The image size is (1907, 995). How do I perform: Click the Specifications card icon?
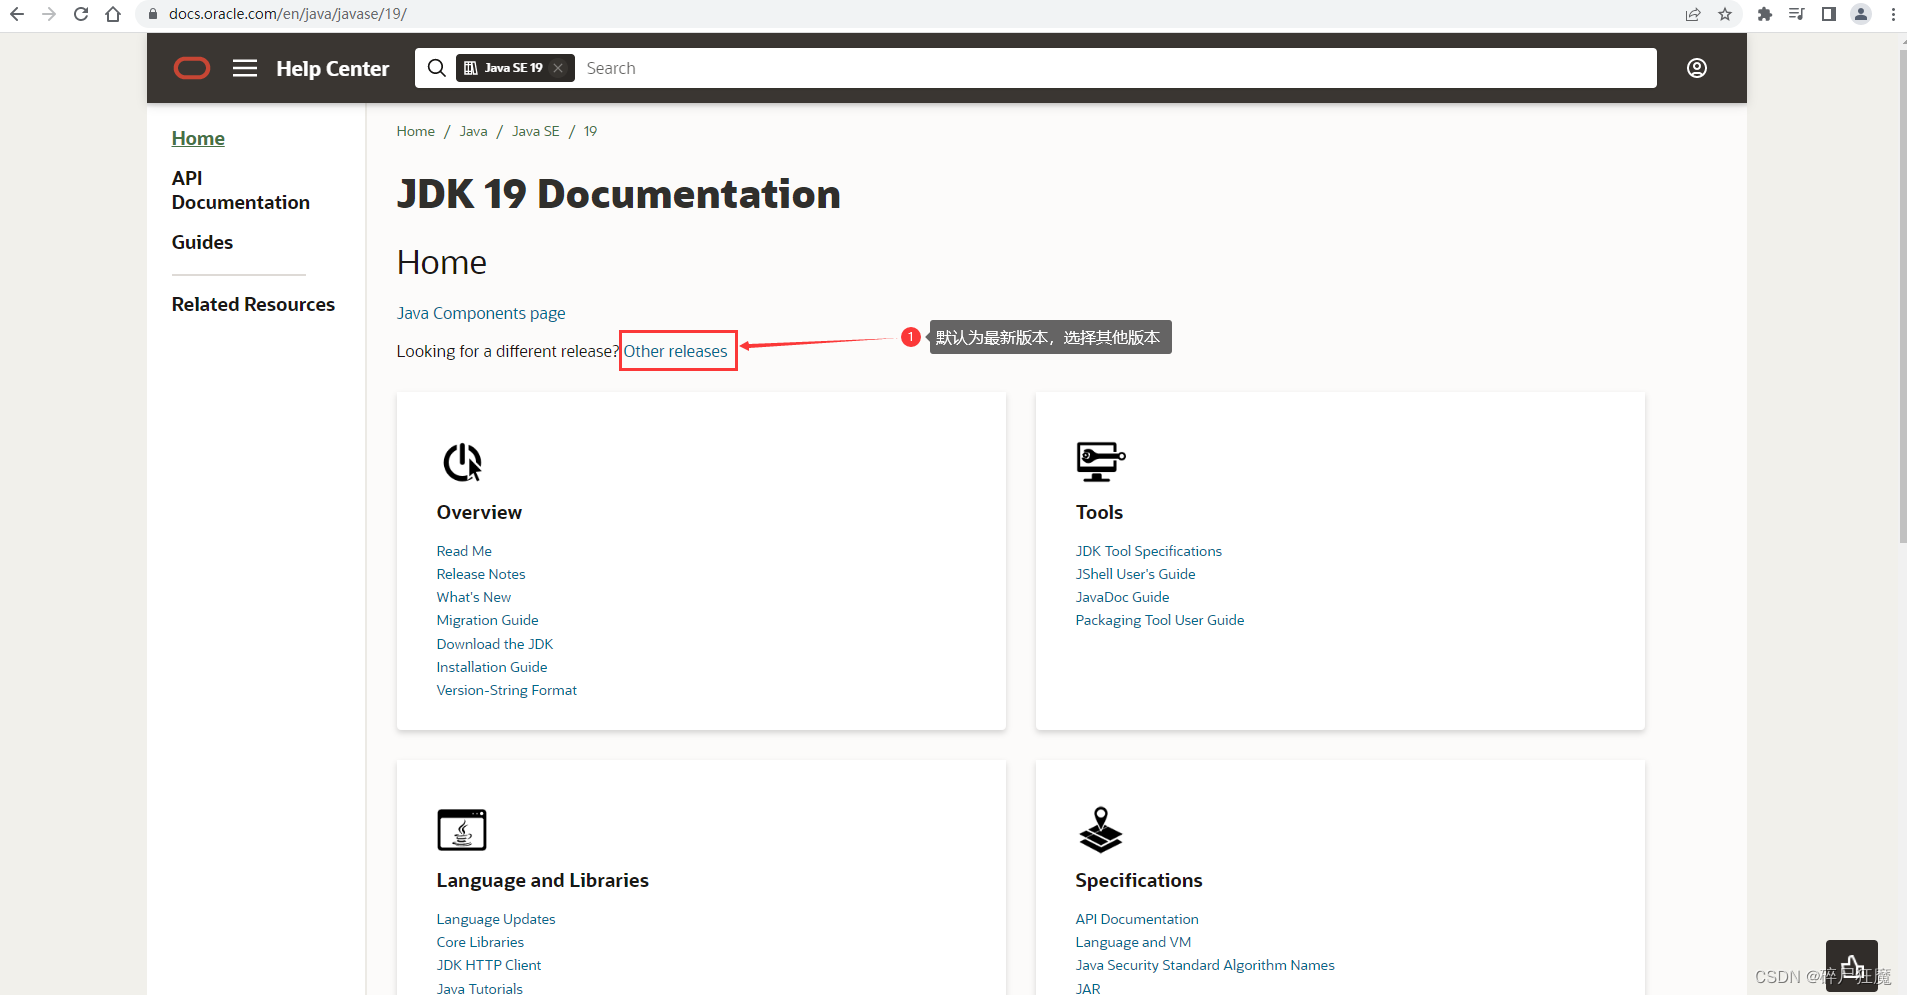(1101, 830)
